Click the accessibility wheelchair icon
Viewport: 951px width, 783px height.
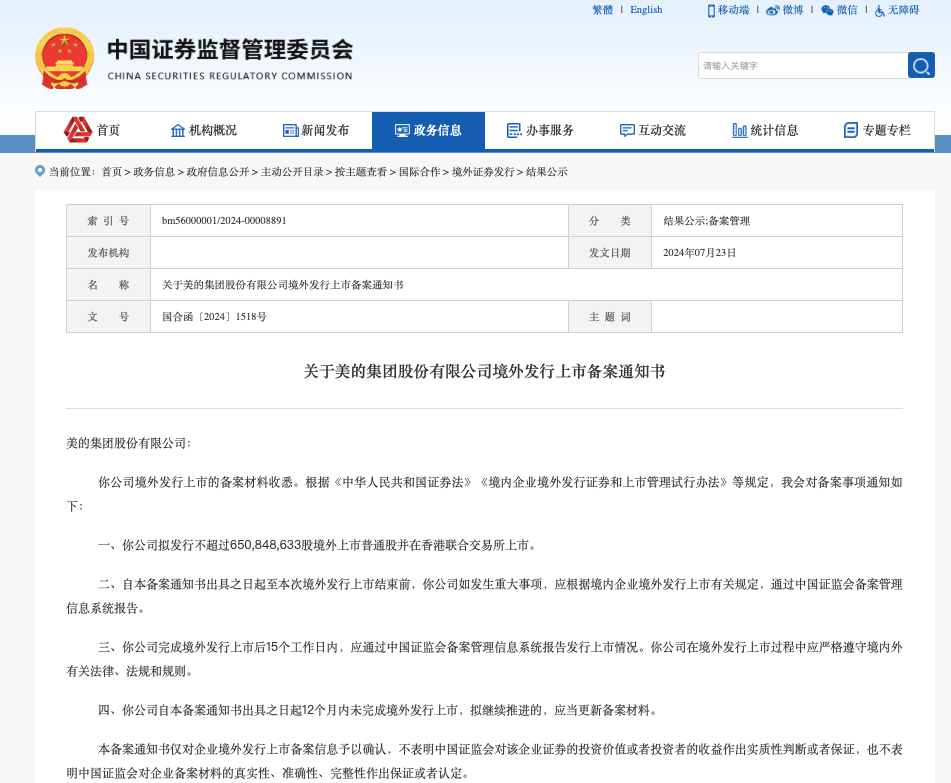(879, 11)
